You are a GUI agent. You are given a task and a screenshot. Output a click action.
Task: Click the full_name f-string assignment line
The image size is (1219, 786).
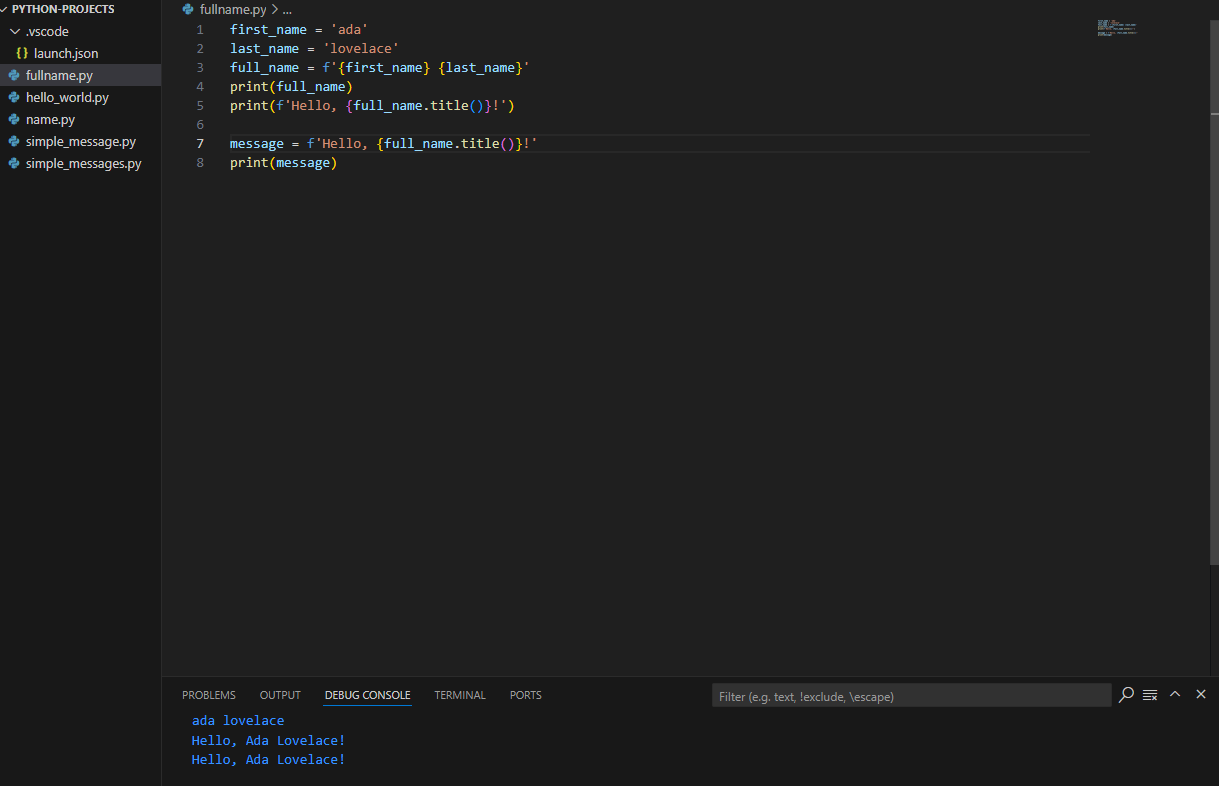[379, 67]
